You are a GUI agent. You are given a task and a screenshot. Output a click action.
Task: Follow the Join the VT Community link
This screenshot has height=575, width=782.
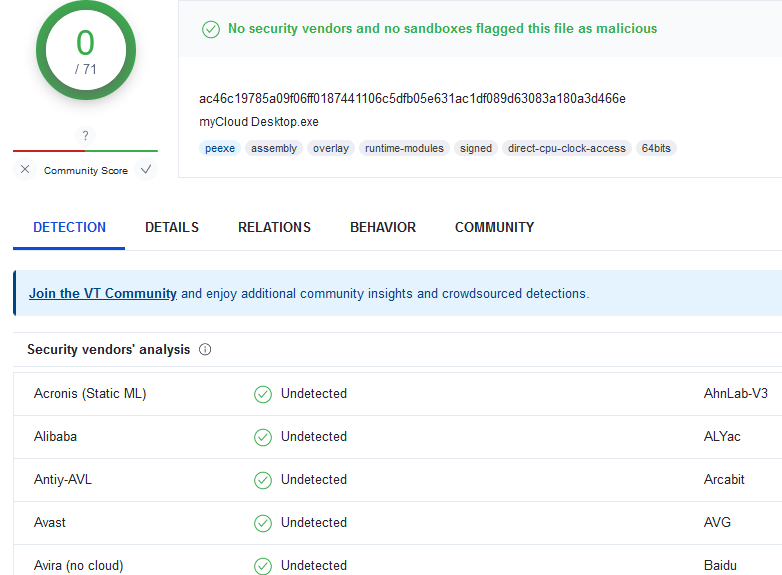coord(103,294)
